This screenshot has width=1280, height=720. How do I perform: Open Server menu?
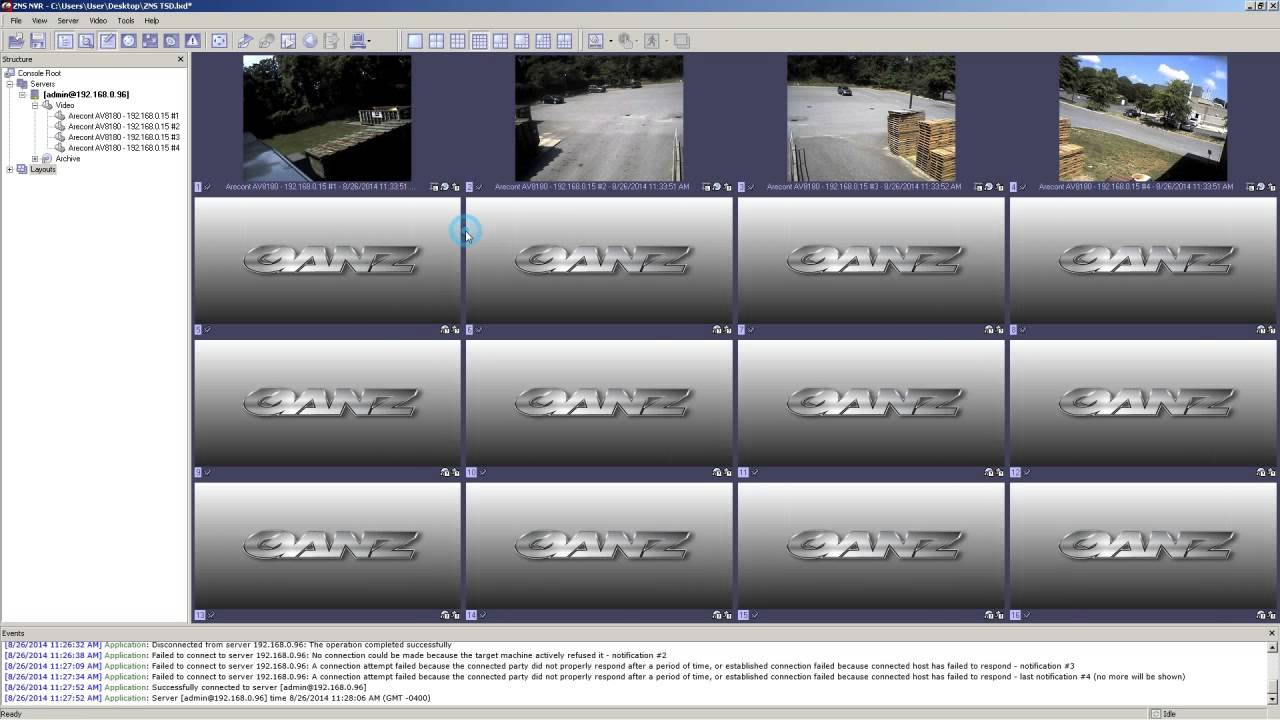point(68,20)
